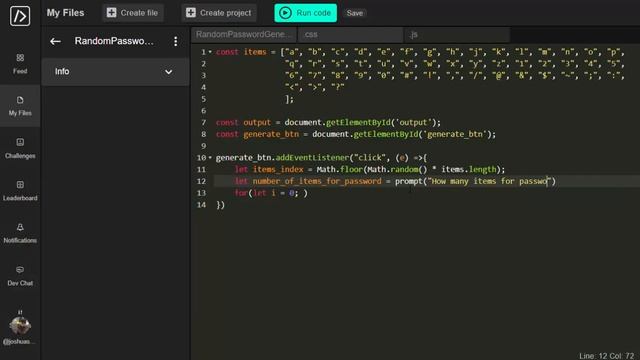Place cursor in the prompt string on line 12
Screen dimensions: 640x360
[x=489, y=181]
